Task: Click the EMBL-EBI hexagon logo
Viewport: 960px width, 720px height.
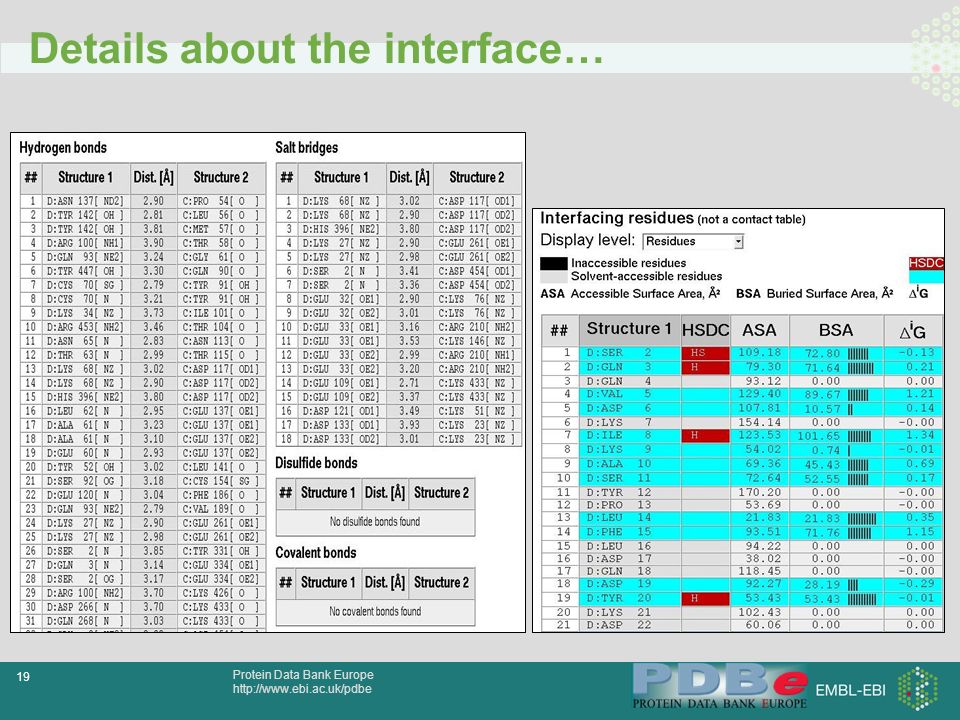Action: coord(917,689)
